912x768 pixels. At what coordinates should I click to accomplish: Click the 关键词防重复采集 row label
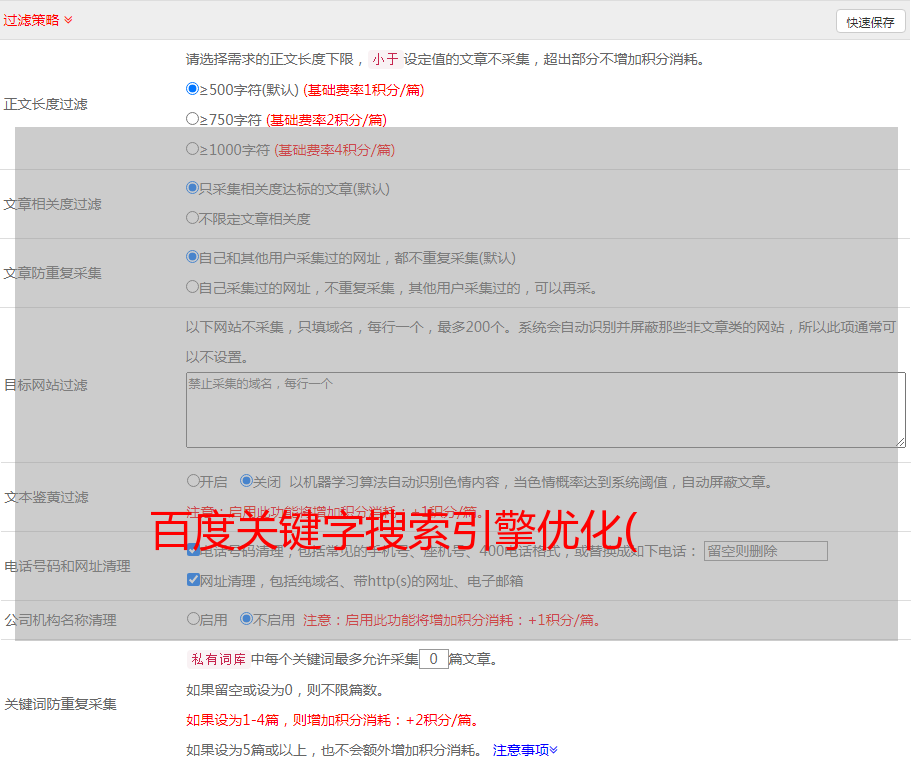click(60, 704)
